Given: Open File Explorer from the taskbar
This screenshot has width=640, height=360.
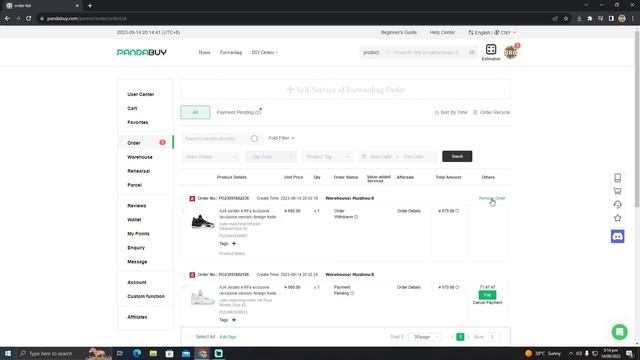Looking at the screenshot, I should pyautogui.click(x=153, y=353).
